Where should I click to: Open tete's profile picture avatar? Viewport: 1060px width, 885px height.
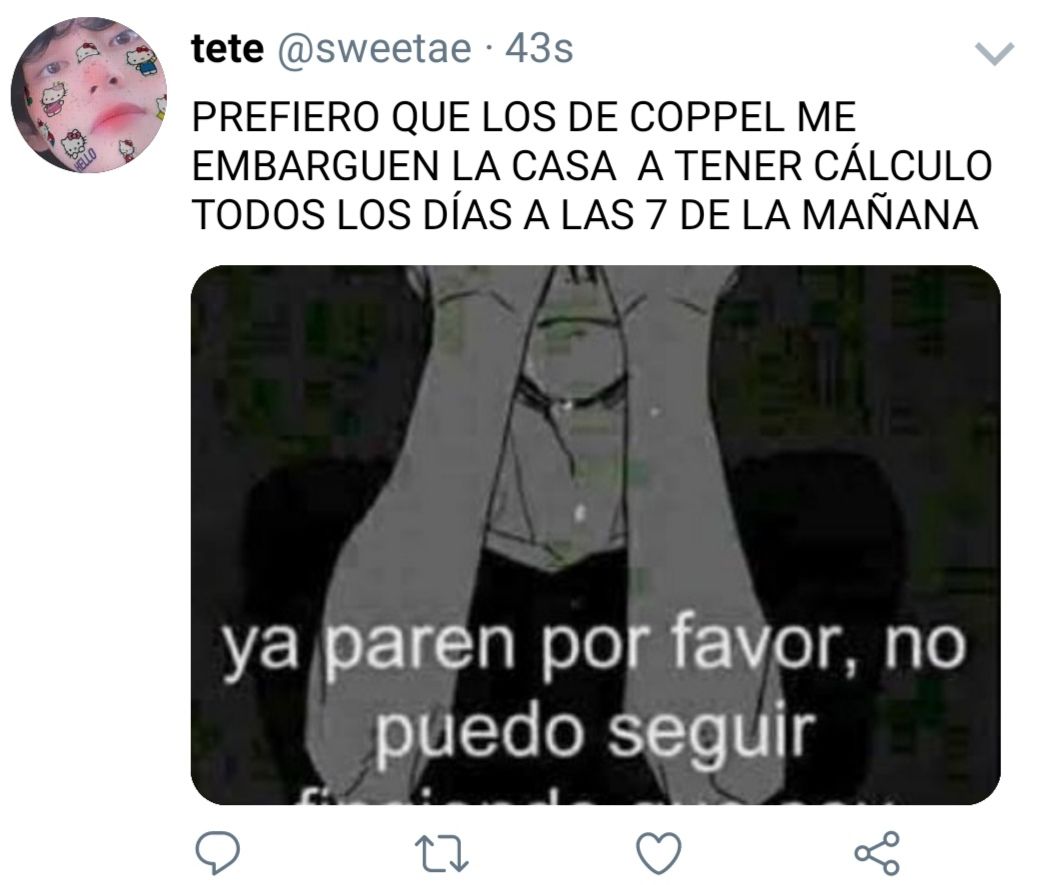pos(89,95)
